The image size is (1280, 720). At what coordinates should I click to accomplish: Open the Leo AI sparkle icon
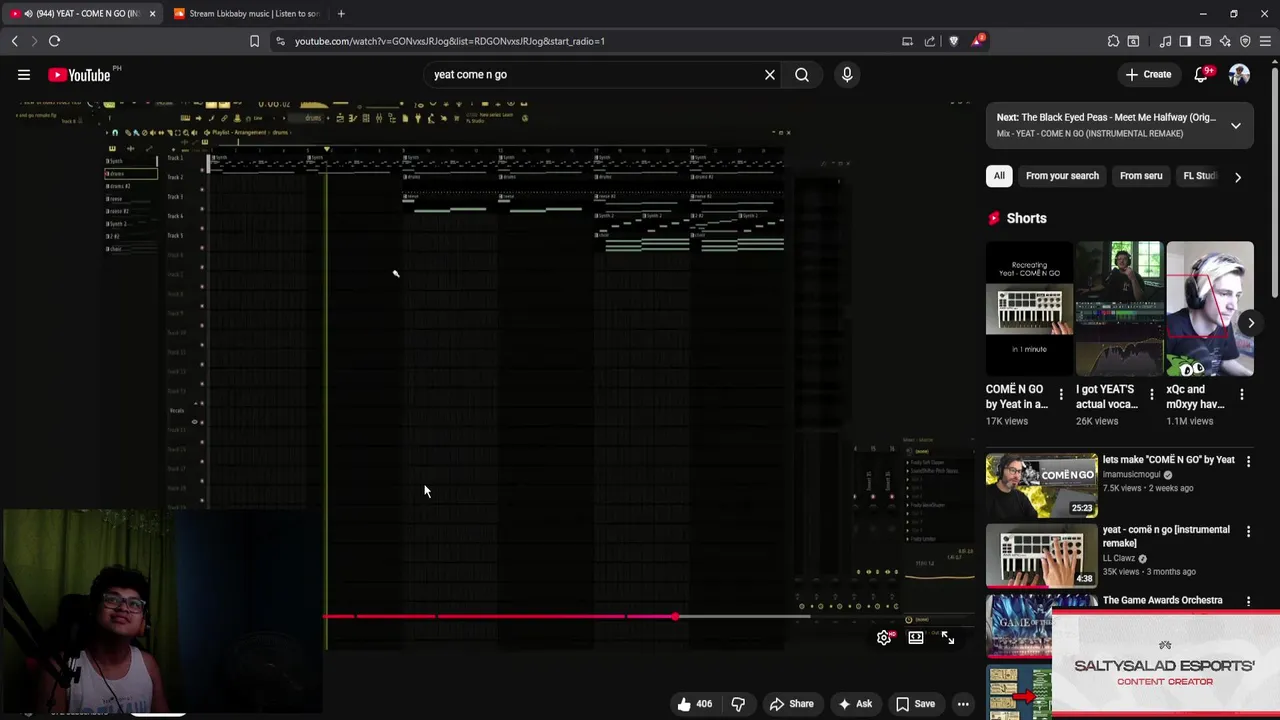[1225, 41]
